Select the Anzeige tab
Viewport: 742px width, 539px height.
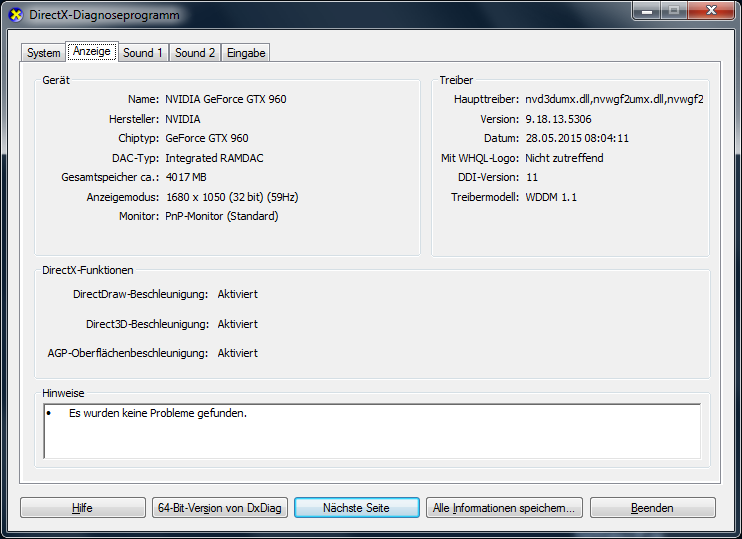[92, 51]
